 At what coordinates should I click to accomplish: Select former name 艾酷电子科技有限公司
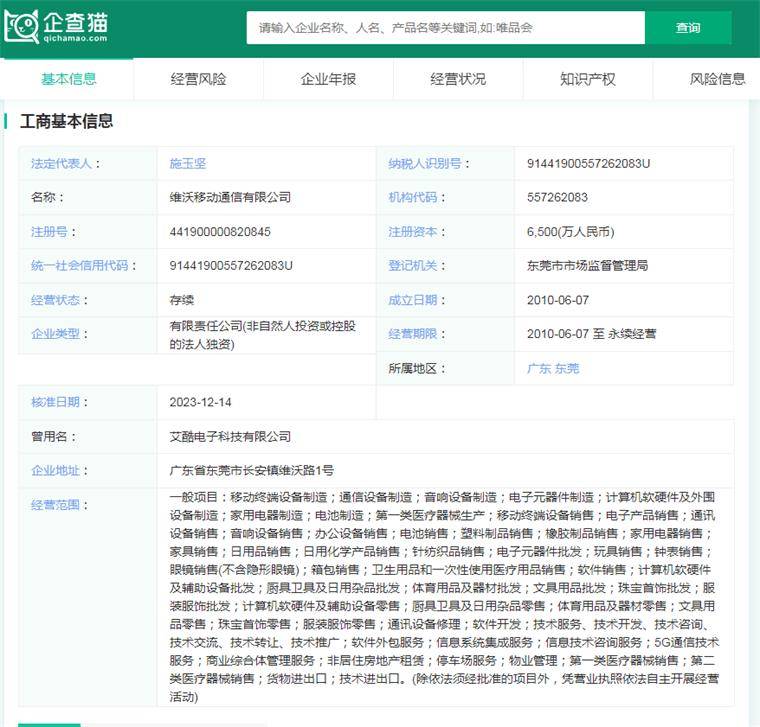[230, 437]
